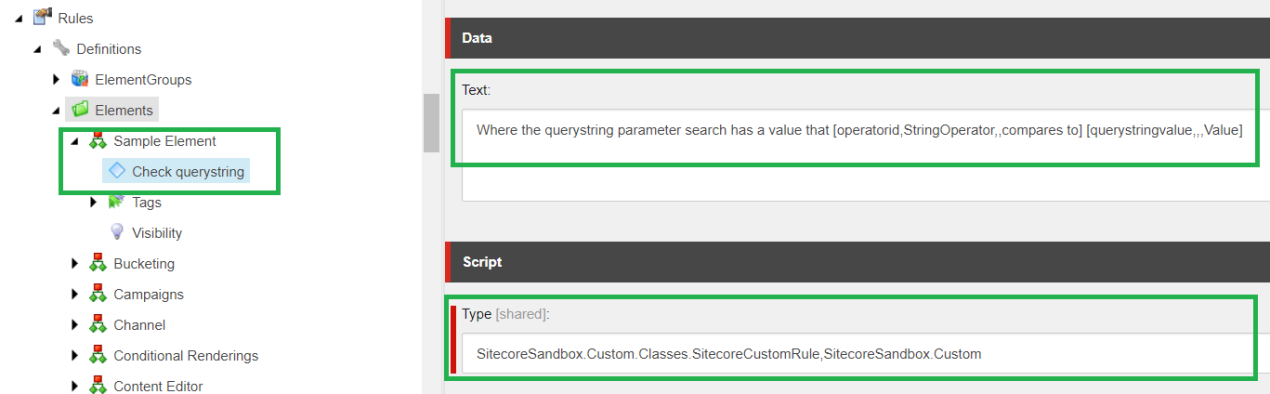This screenshot has width=1270, height=394.
Task: Expand the ElementGroups node arrow
Action: click(56, 79)
